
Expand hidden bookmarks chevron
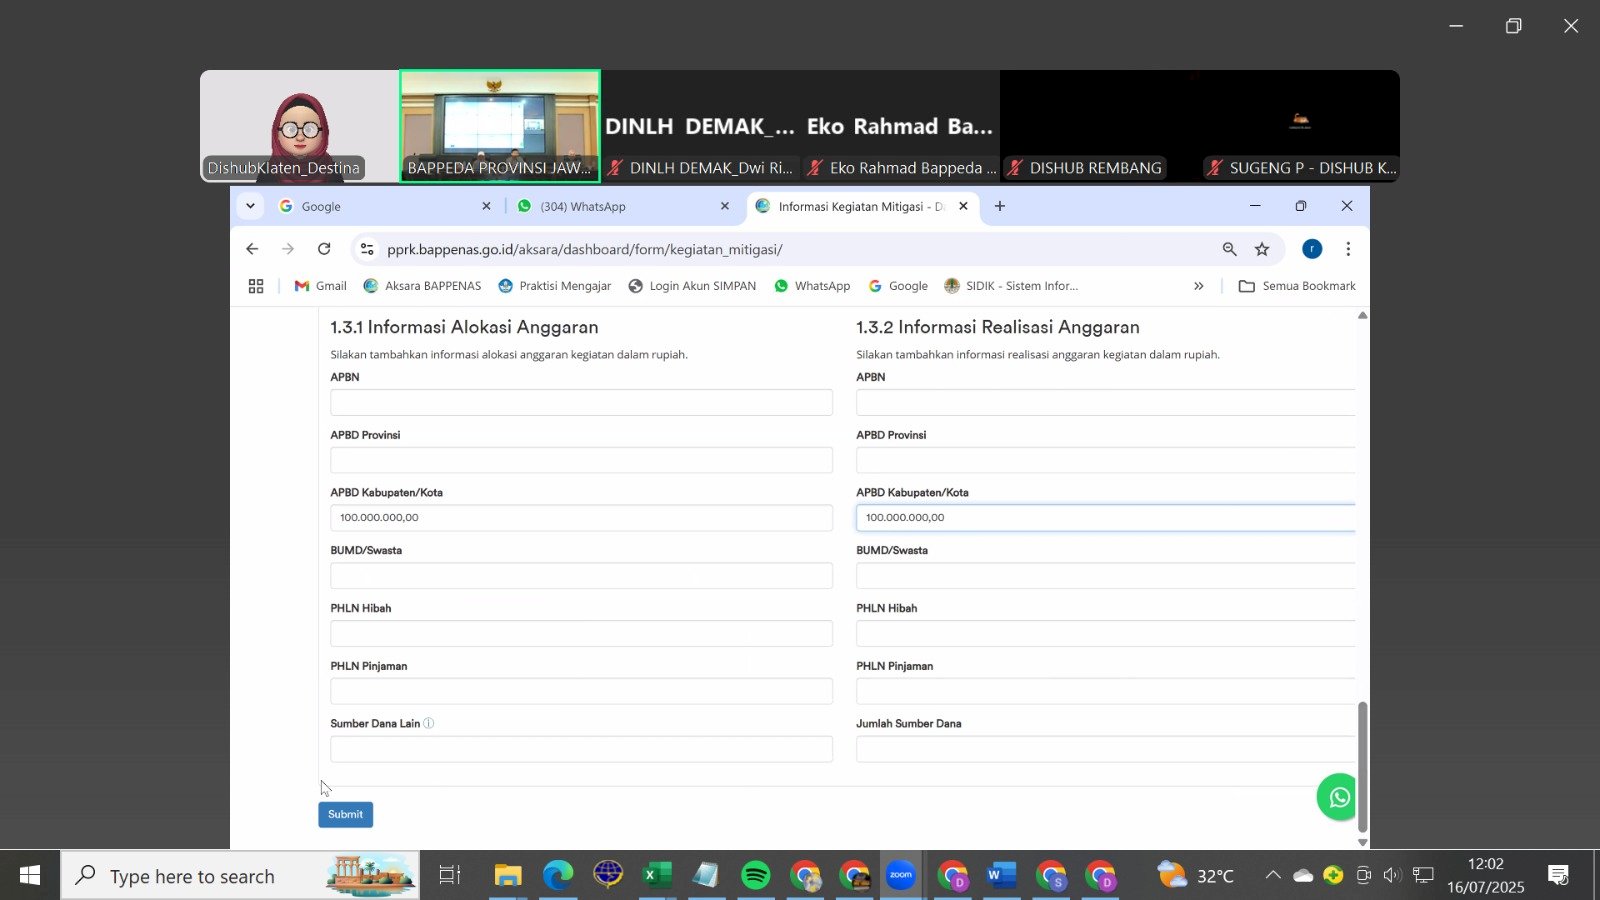pos(1198,286)
